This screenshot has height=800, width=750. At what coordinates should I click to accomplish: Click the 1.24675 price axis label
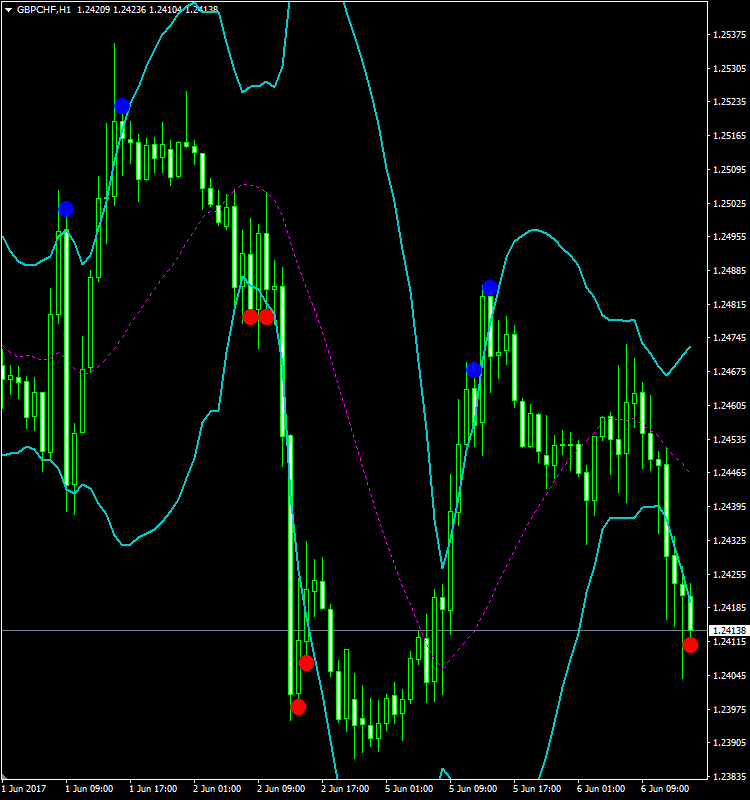tap(729, 372)
